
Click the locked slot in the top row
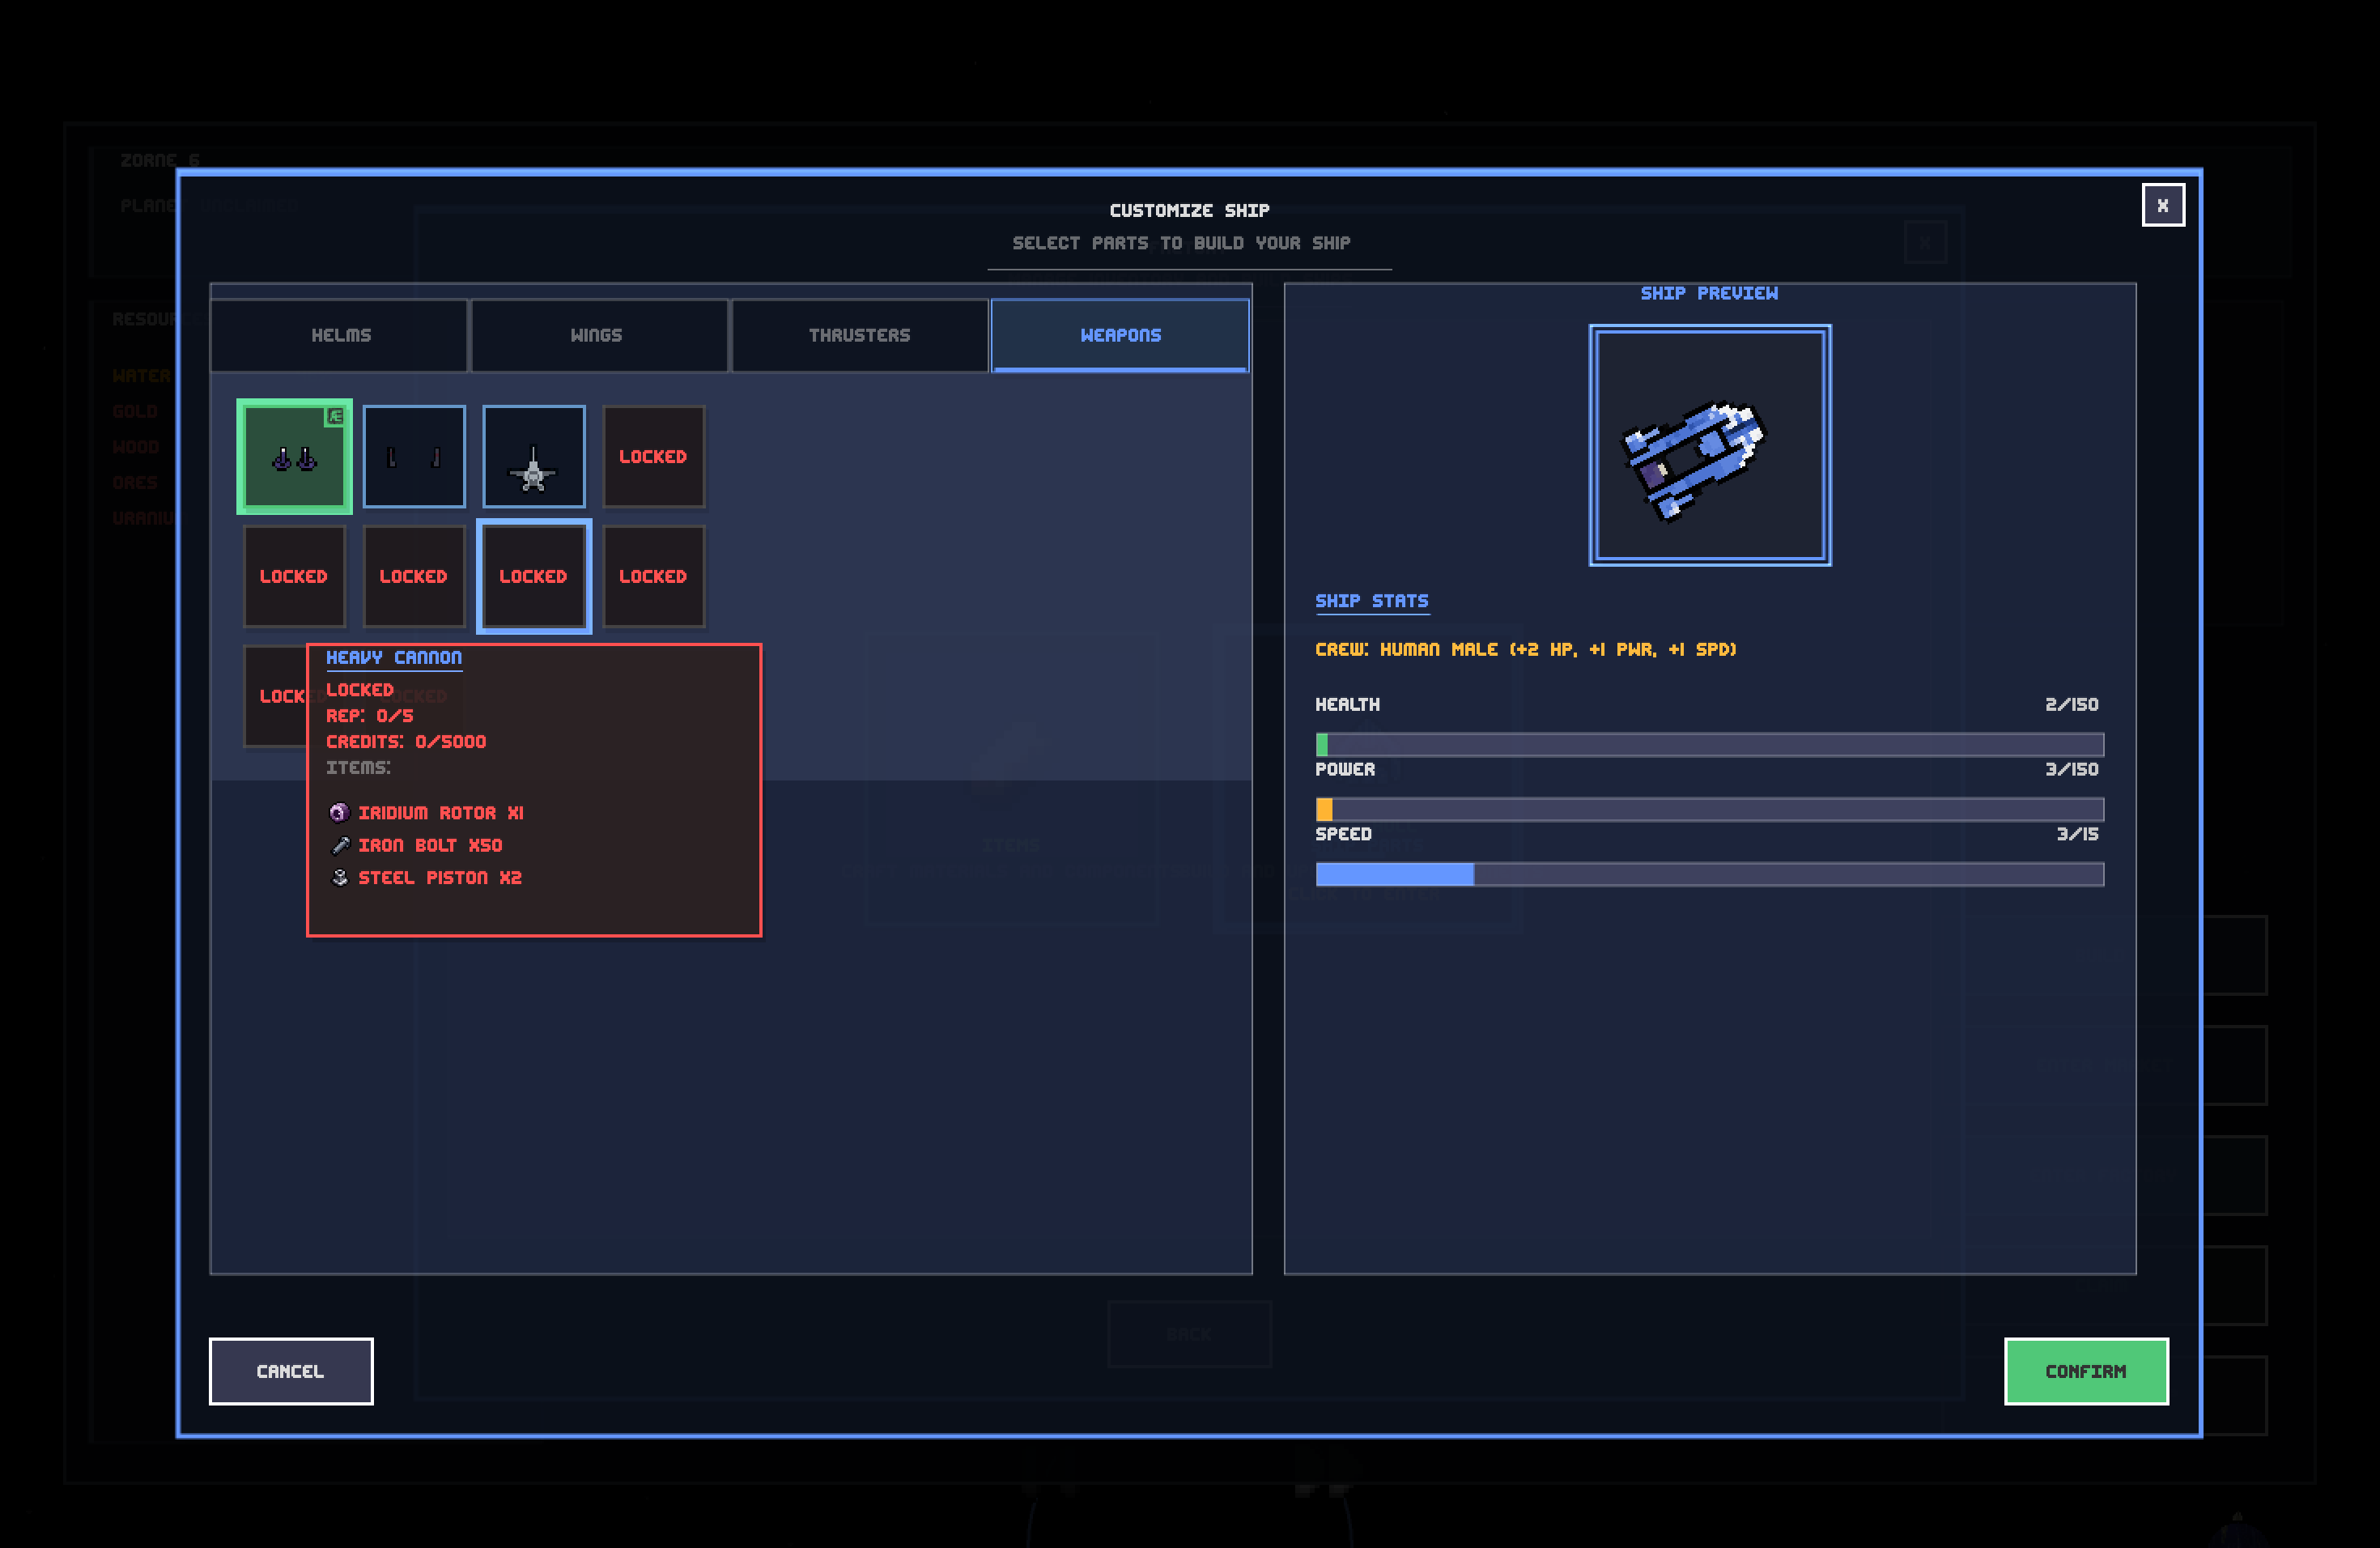coord(653,457)
